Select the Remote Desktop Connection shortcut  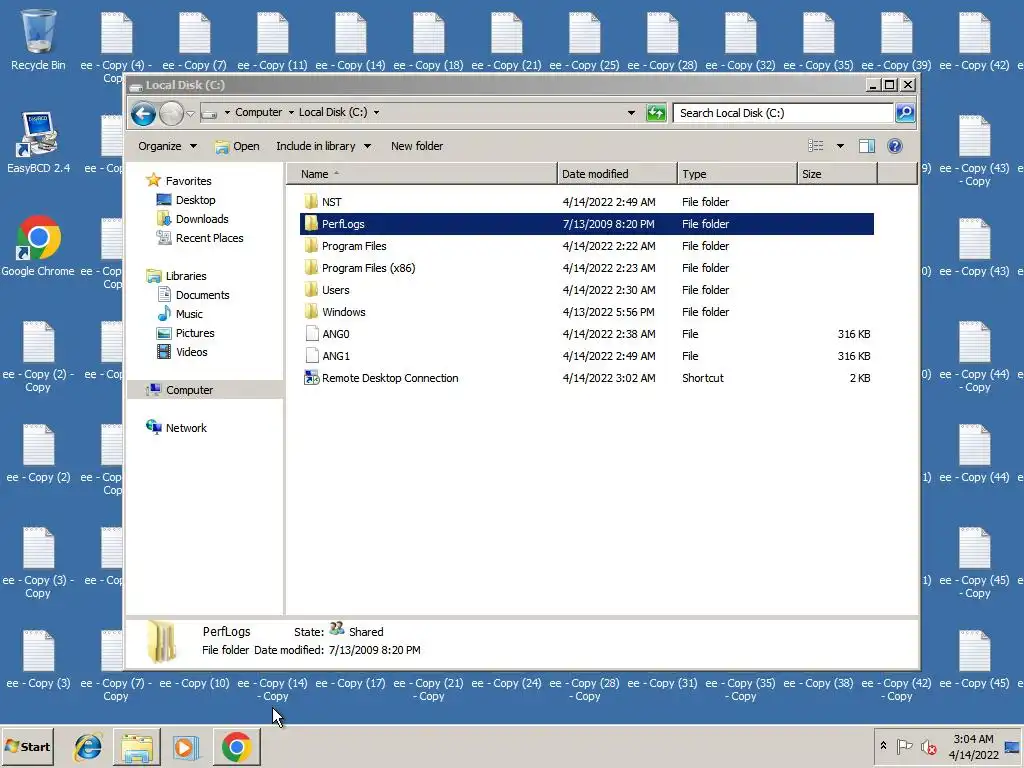coord(390,378)
